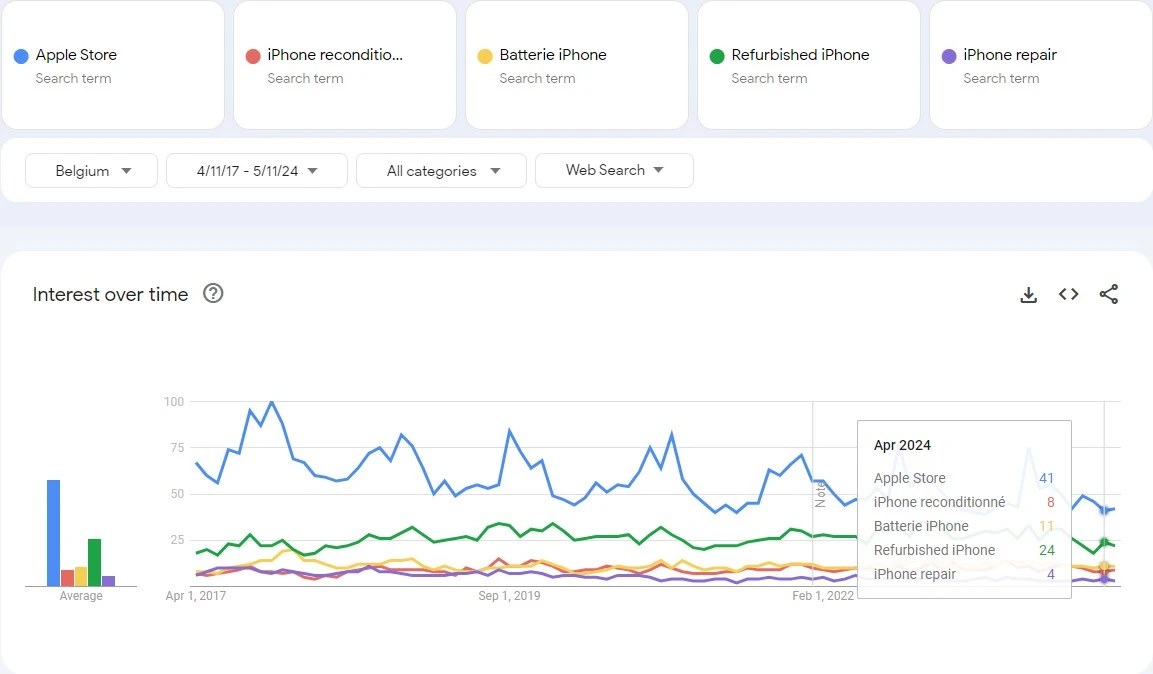Change the Web Search type dropdown

(x=614, y=171)
